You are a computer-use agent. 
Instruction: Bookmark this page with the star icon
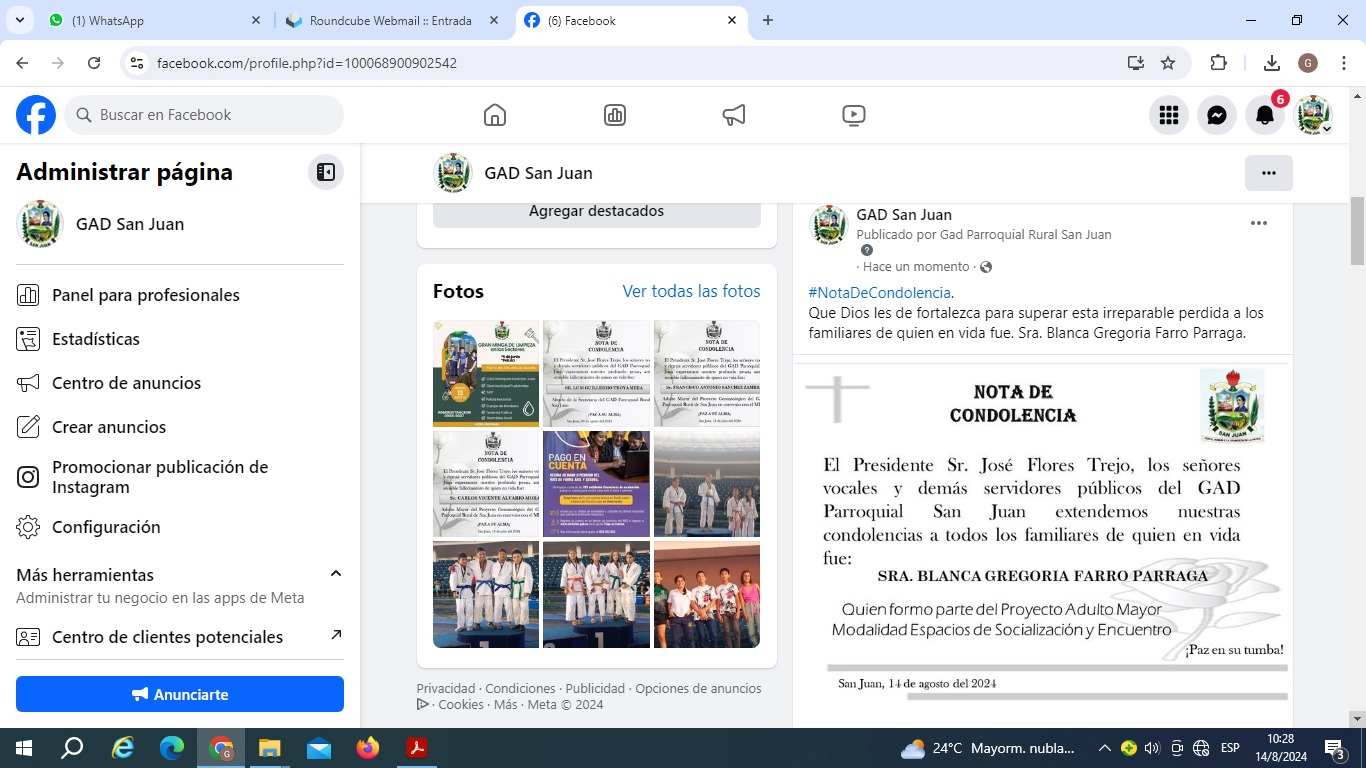click(x=1168, y=63)
